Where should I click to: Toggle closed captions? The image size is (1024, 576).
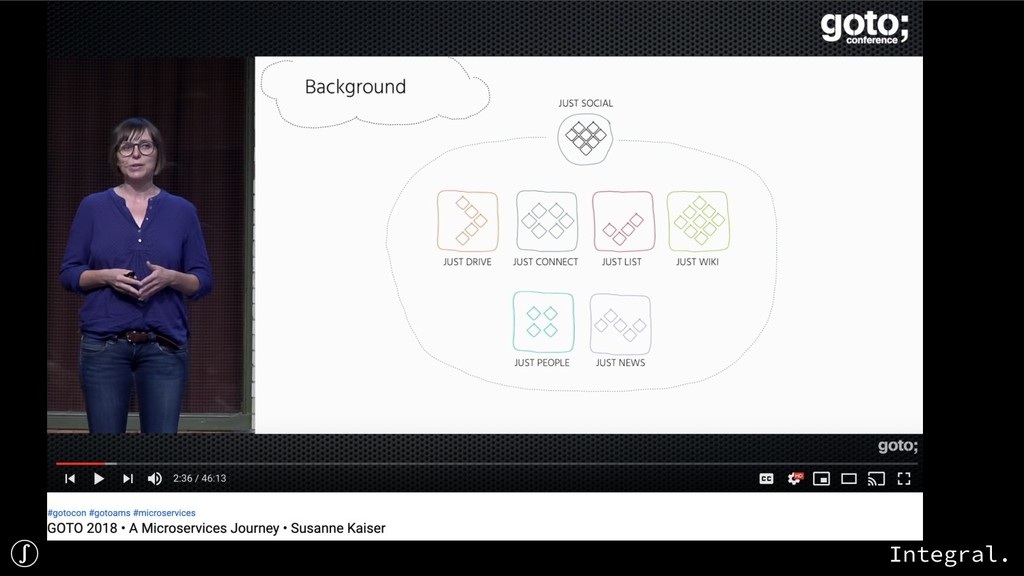click(x=766, y=479)
